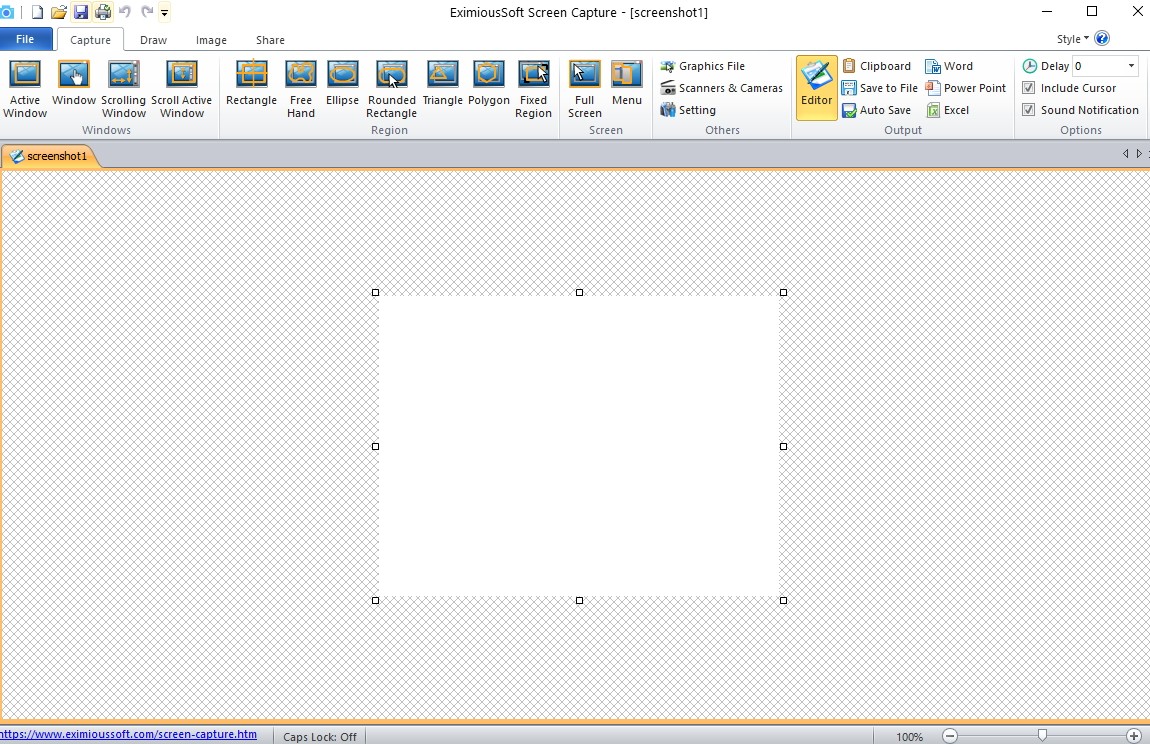1150x744 pixels.
Task: Toggle Sound Notification checkbox
Action: click(1029, 110)
